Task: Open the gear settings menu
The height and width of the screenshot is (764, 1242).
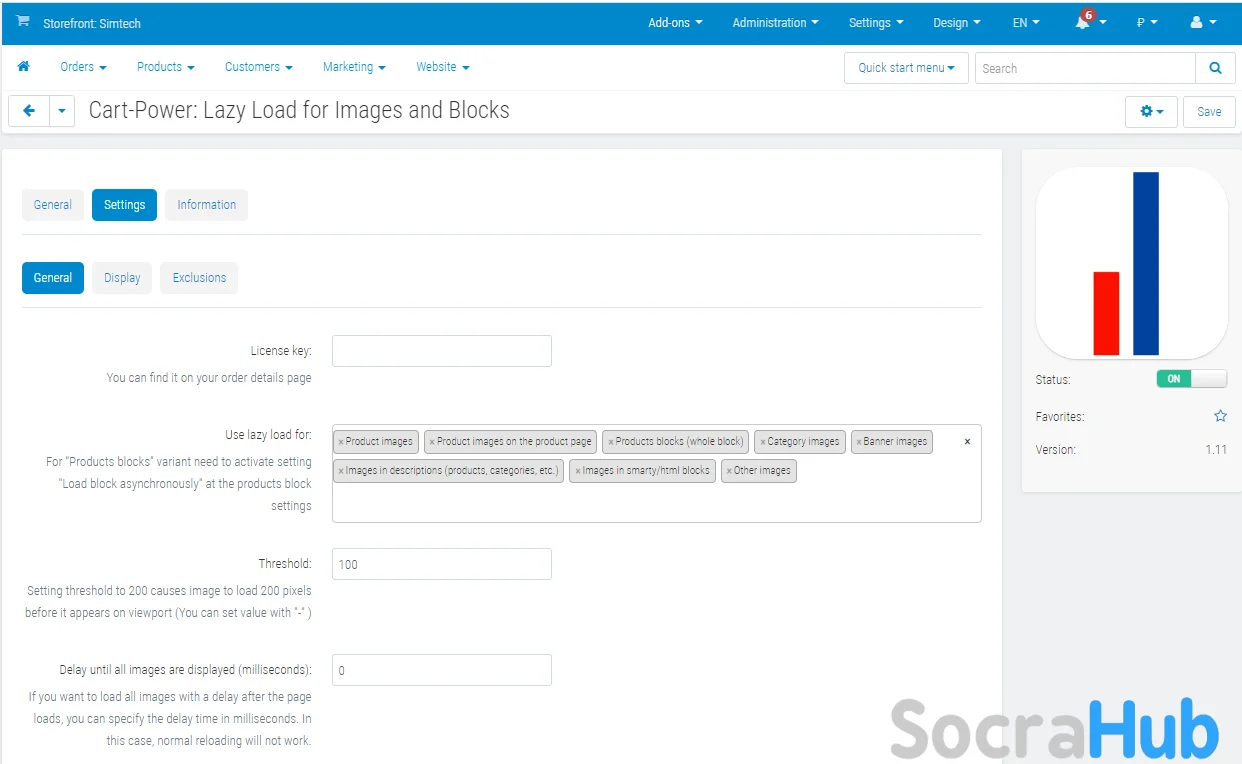Action: 1151,112
